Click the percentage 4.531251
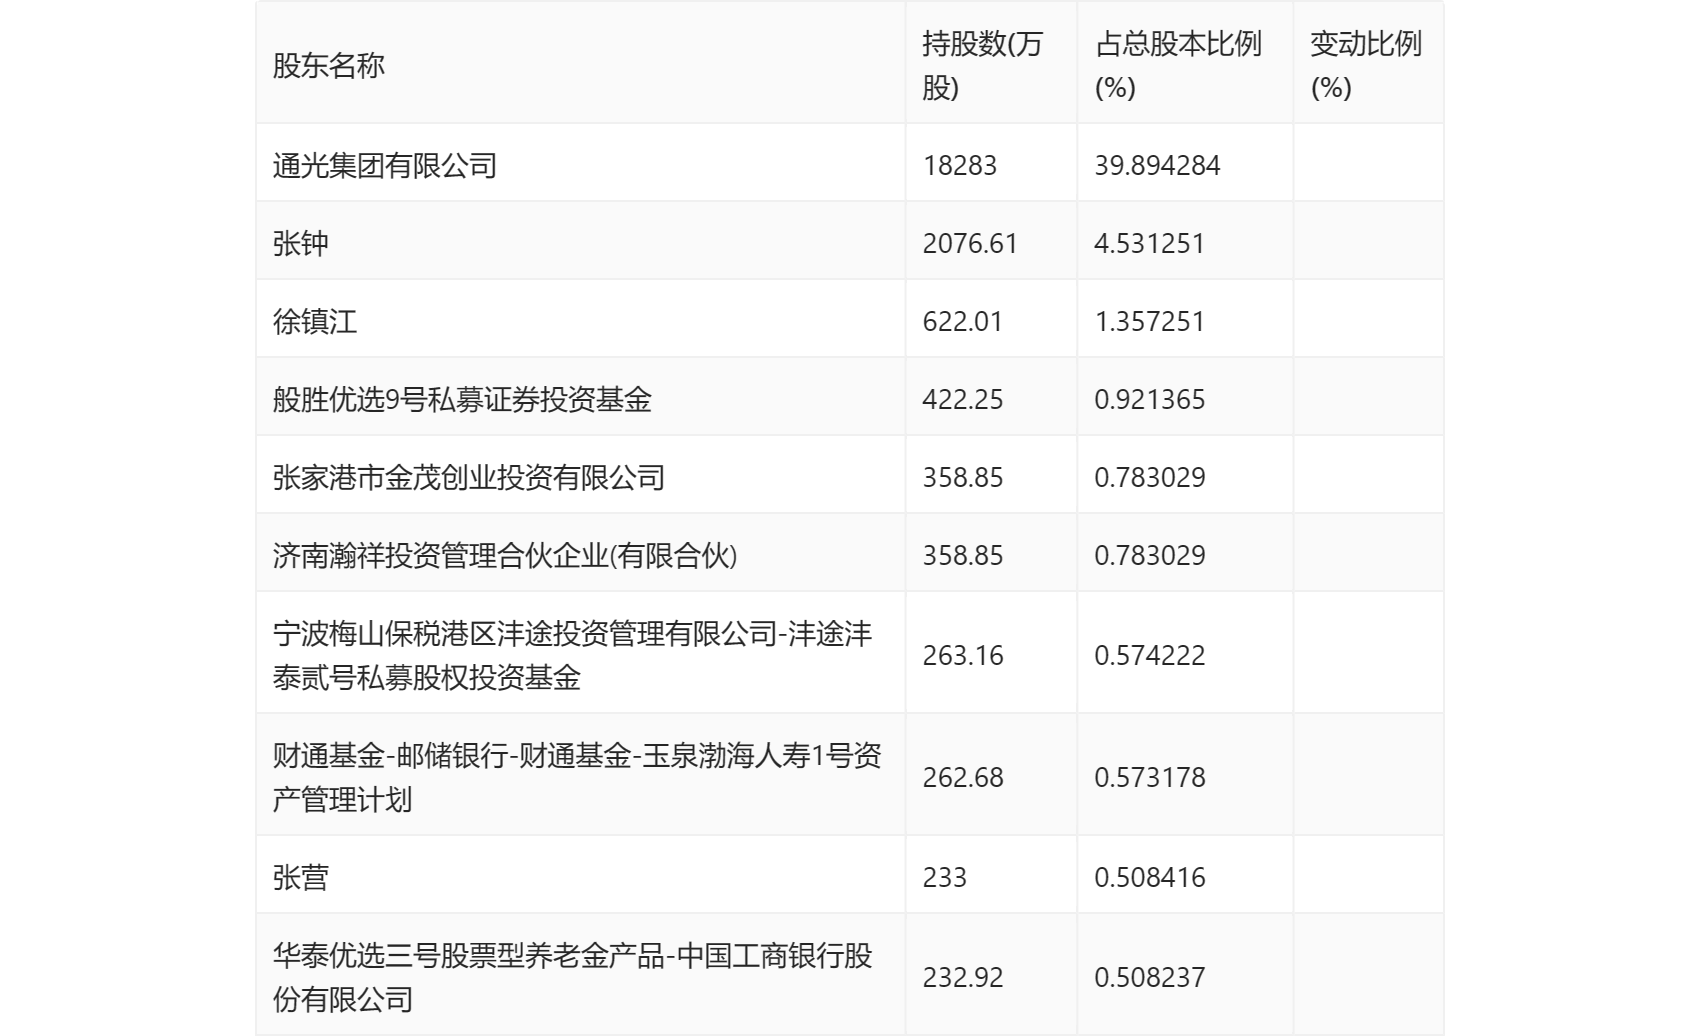 pyautogui.click(x=1150, y=243)
